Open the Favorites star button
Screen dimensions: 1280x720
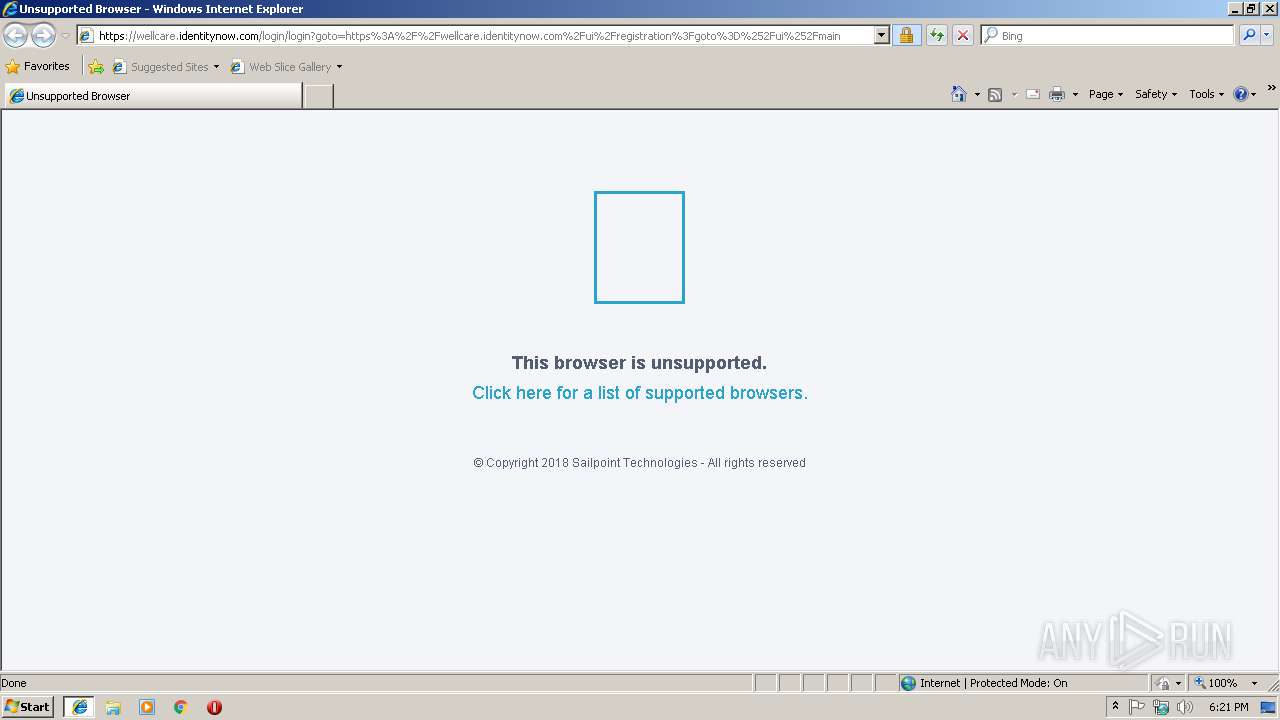(38, 66)
